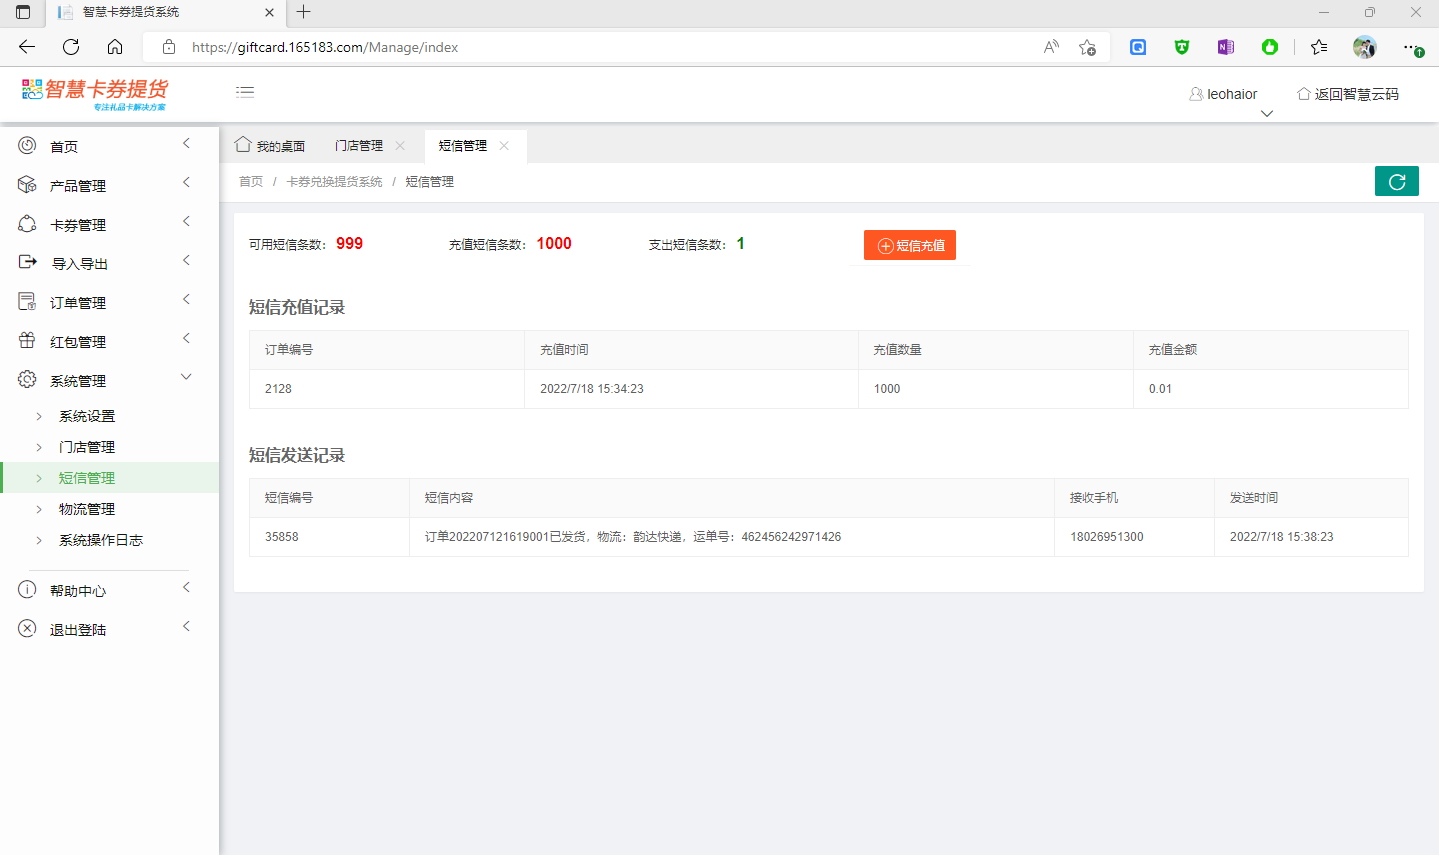Close the 短信管理 tab
Screen dimensions: 1439x855
coord(504,146)
